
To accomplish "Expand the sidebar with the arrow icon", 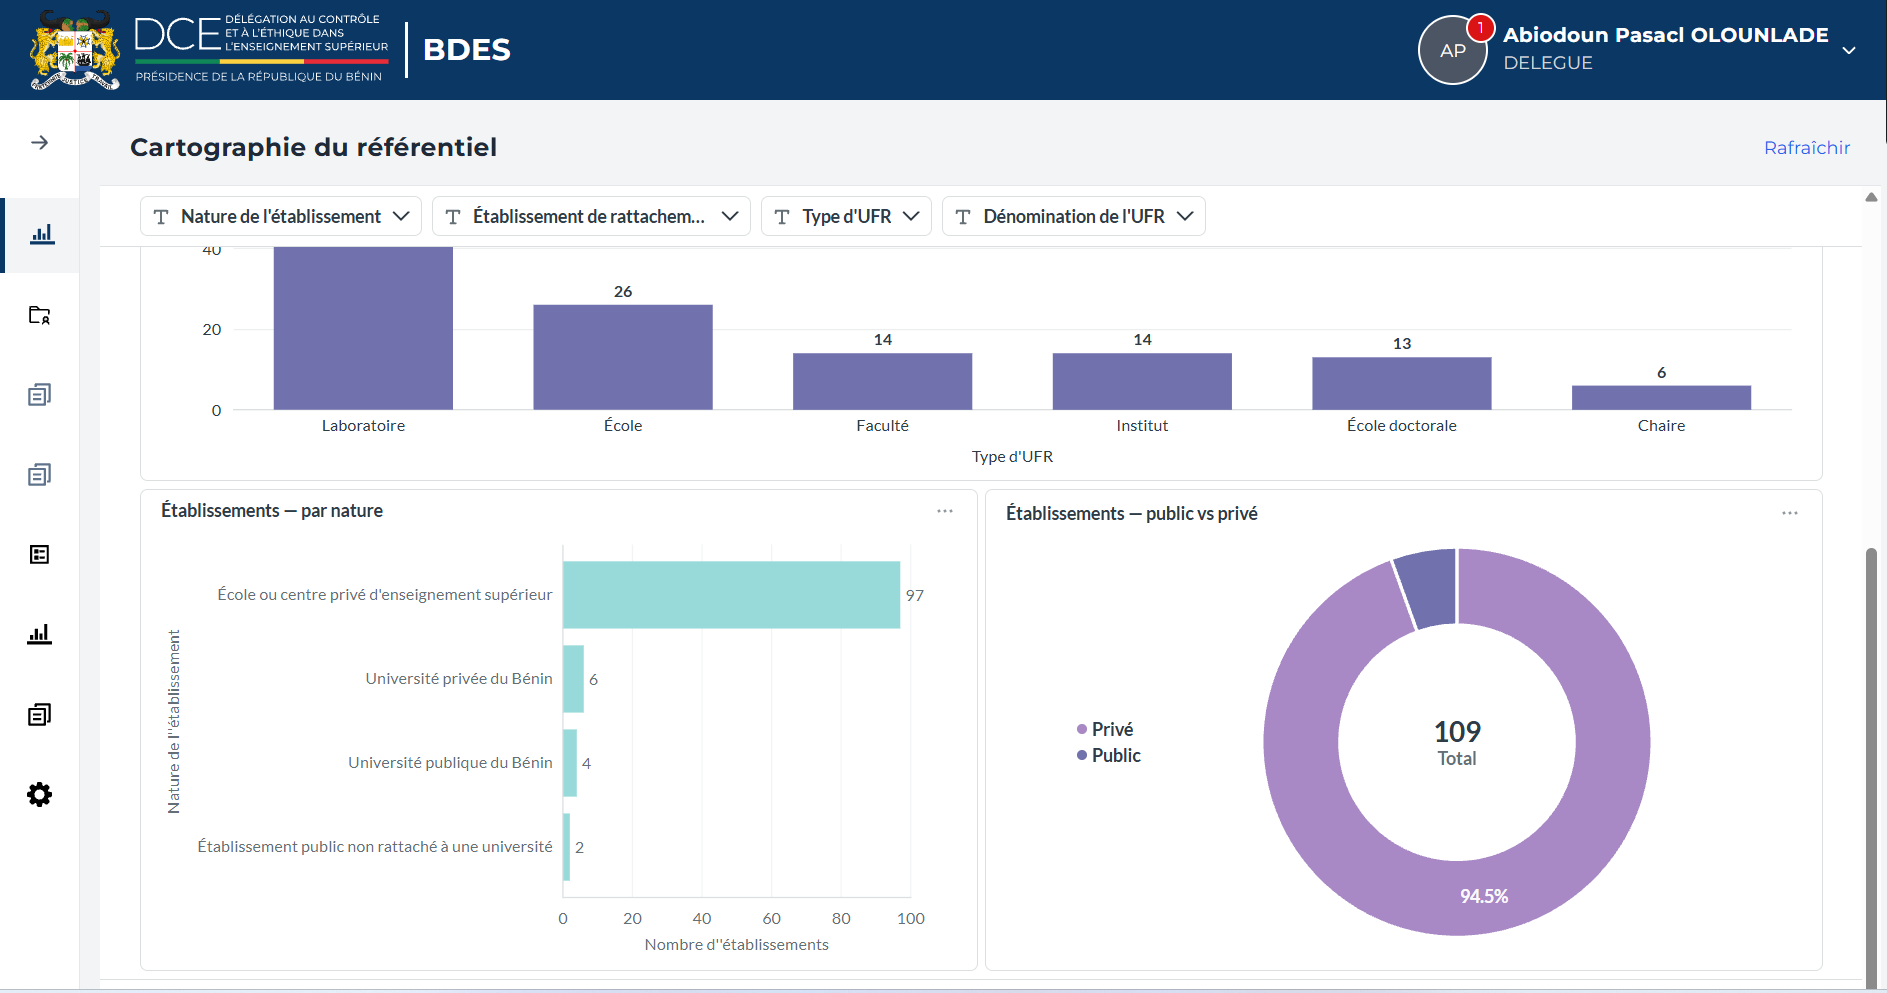I will click(39, 142).
